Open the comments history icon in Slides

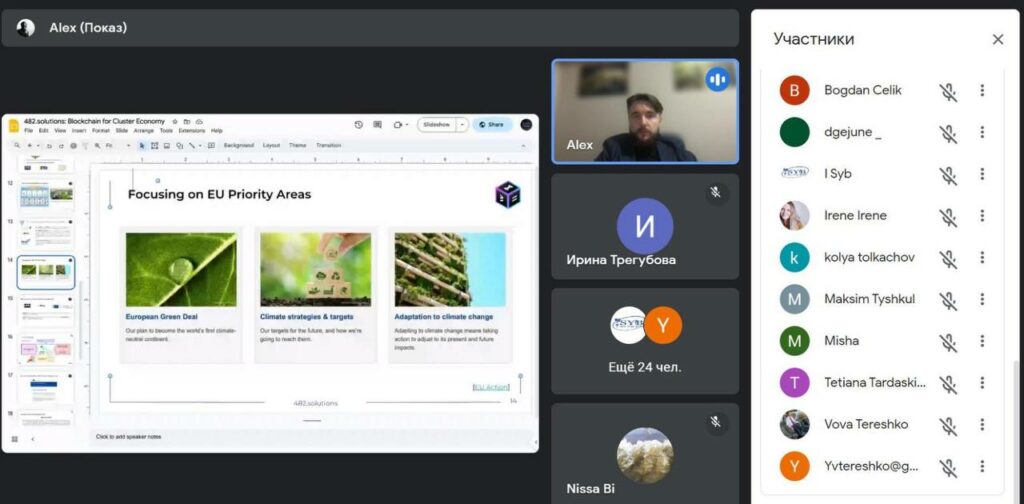[377, 125]
